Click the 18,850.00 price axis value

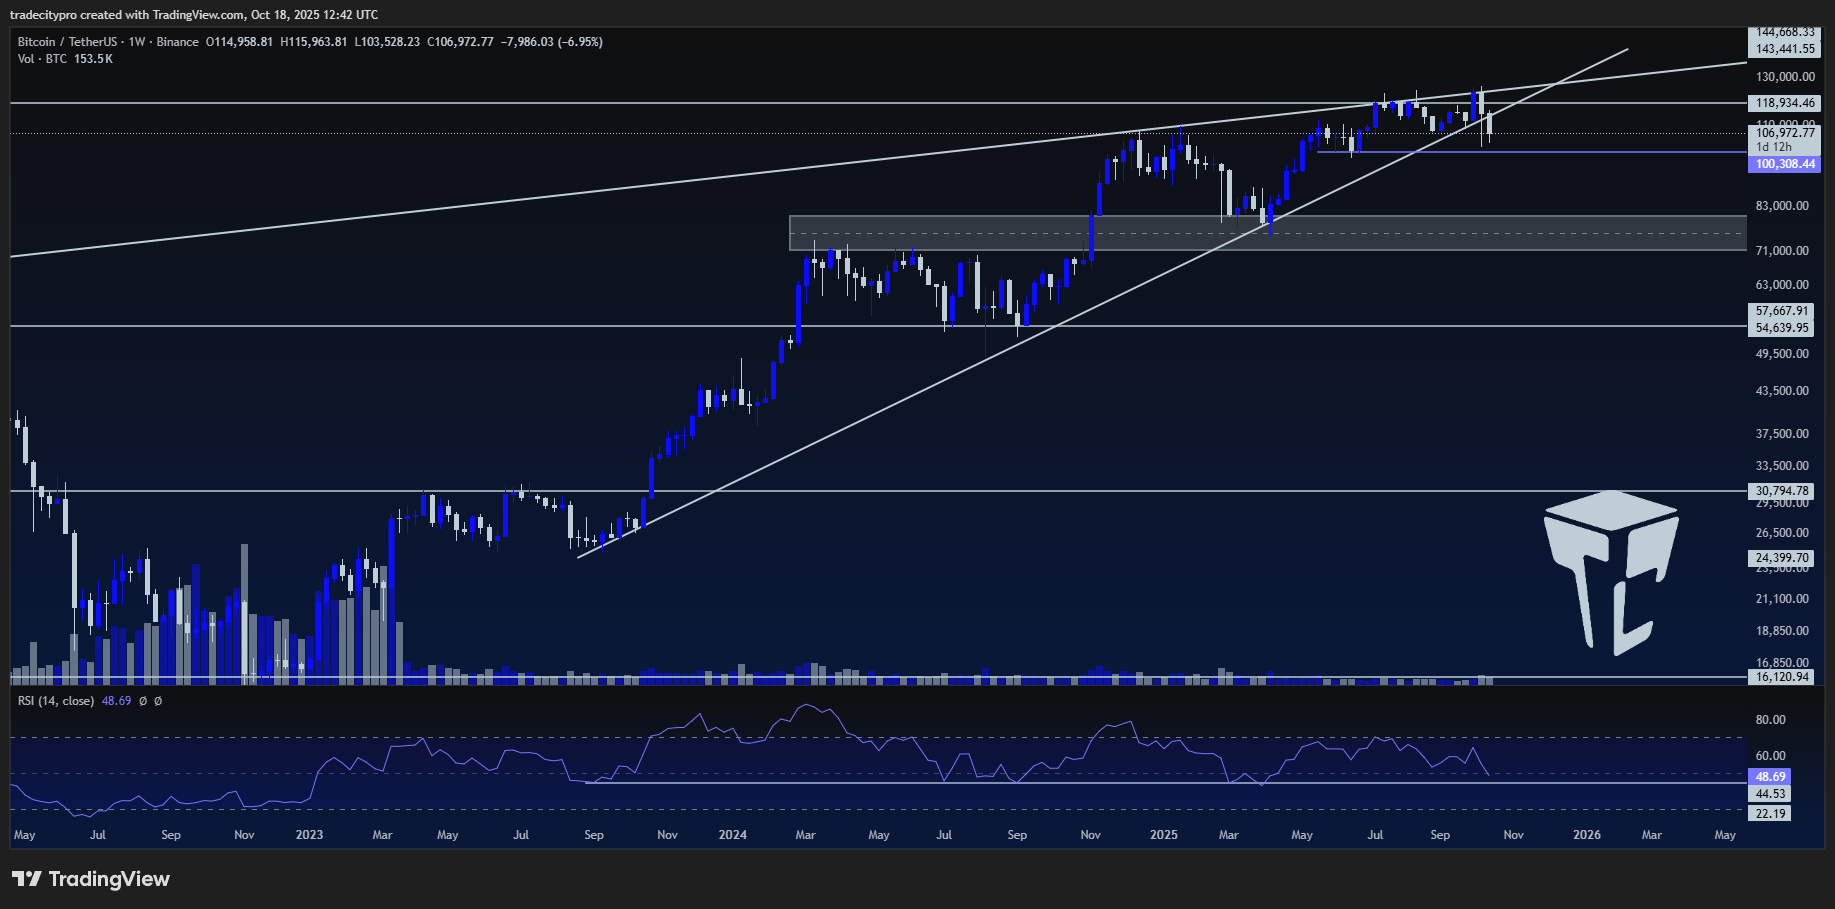1782,631
